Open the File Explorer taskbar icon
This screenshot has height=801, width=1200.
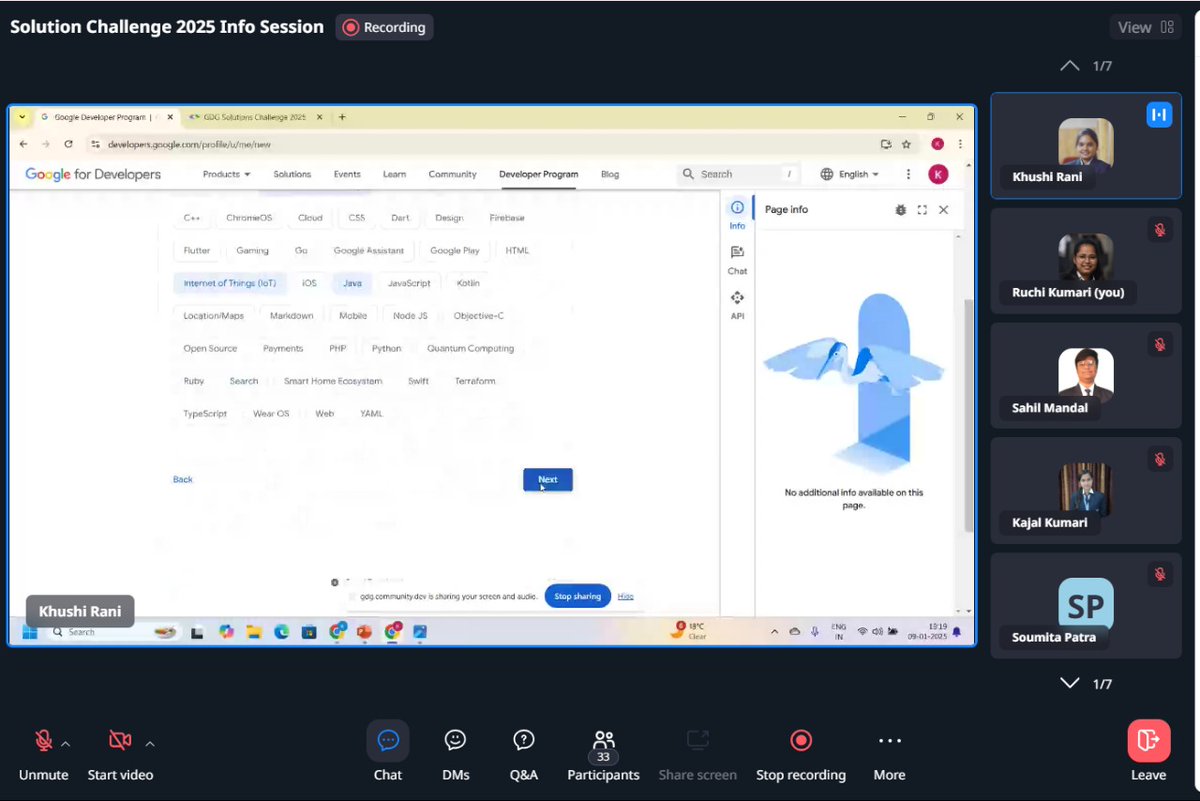[x=254, y=631]
